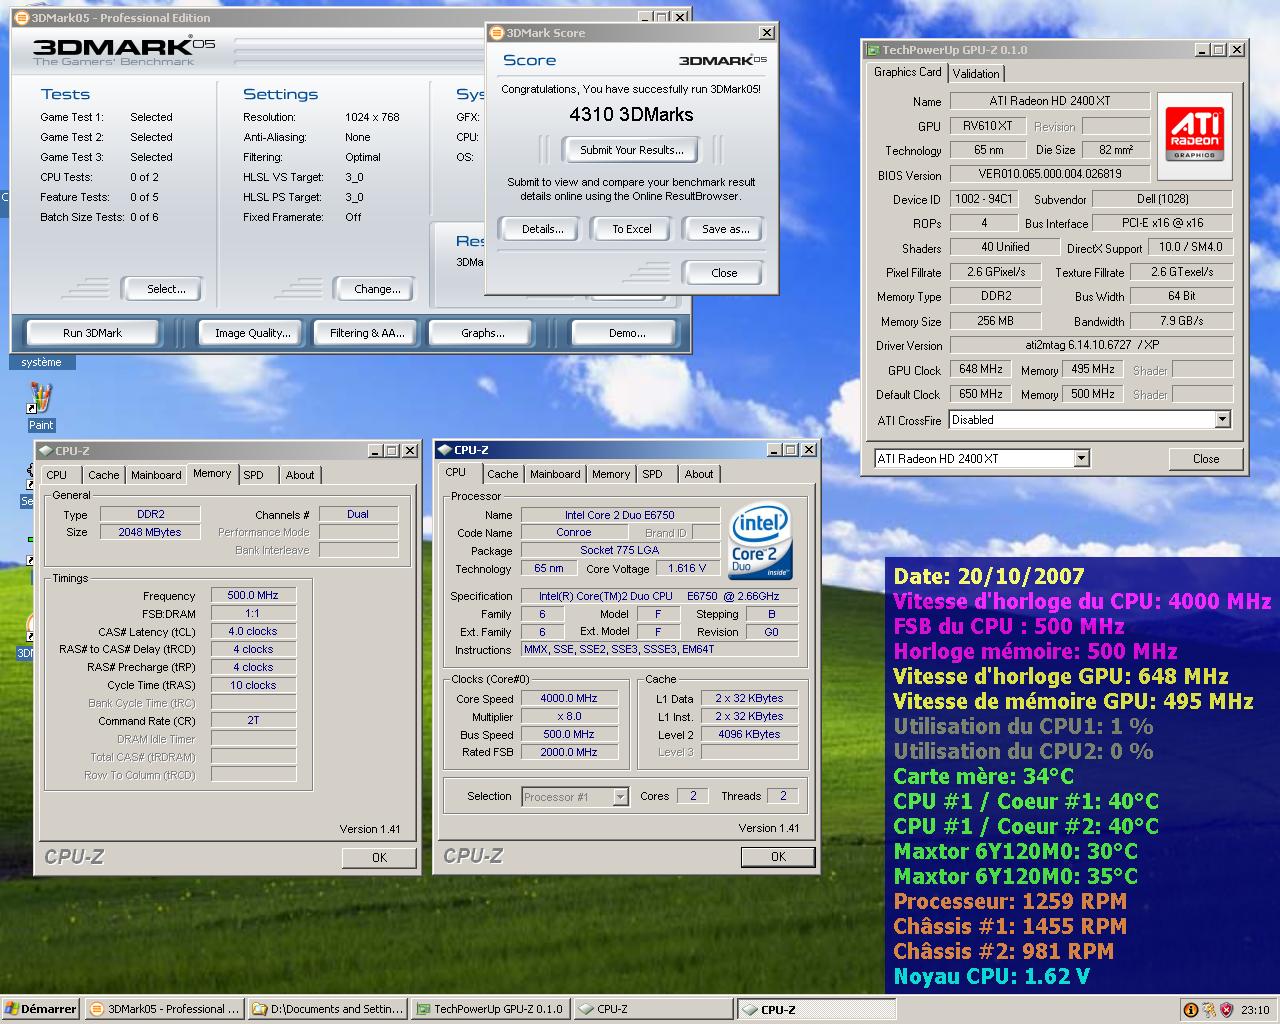
Task: Open the Paint desktop shortcut icon
Action: click(41, 399)
